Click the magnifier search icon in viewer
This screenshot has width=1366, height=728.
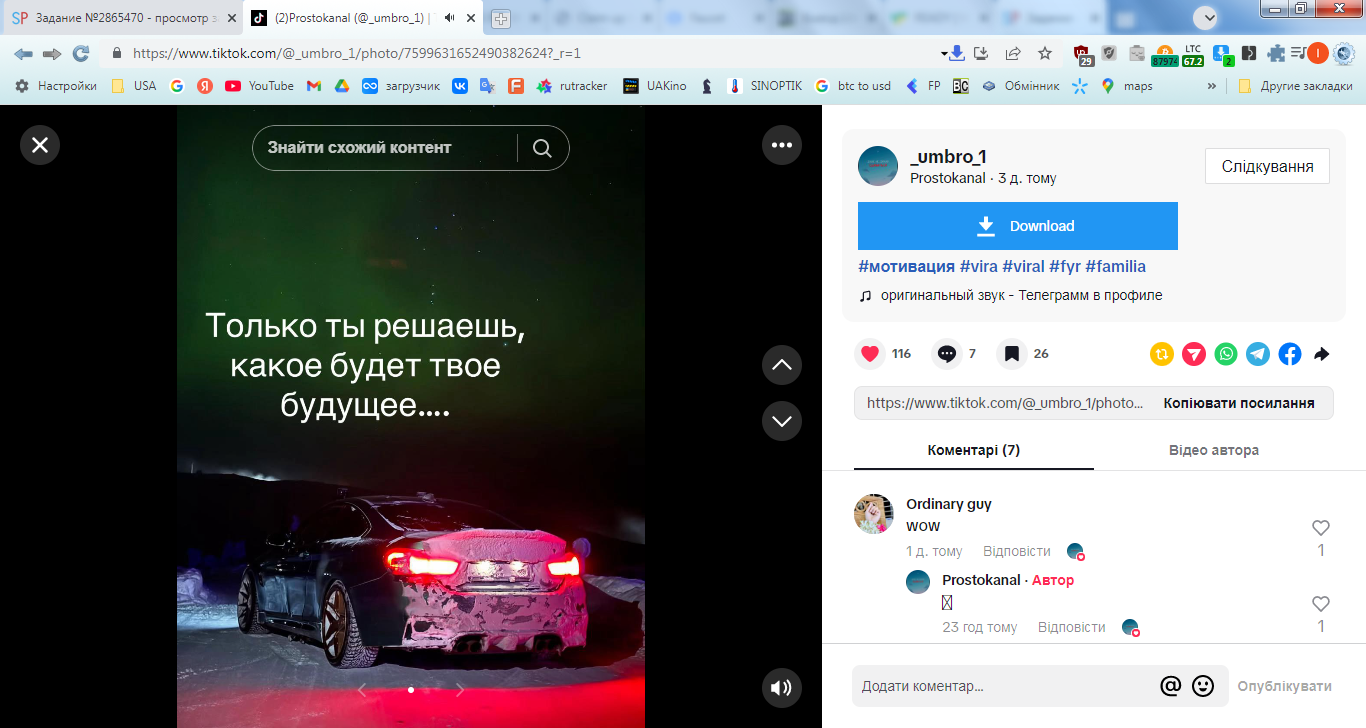[542, 148]
